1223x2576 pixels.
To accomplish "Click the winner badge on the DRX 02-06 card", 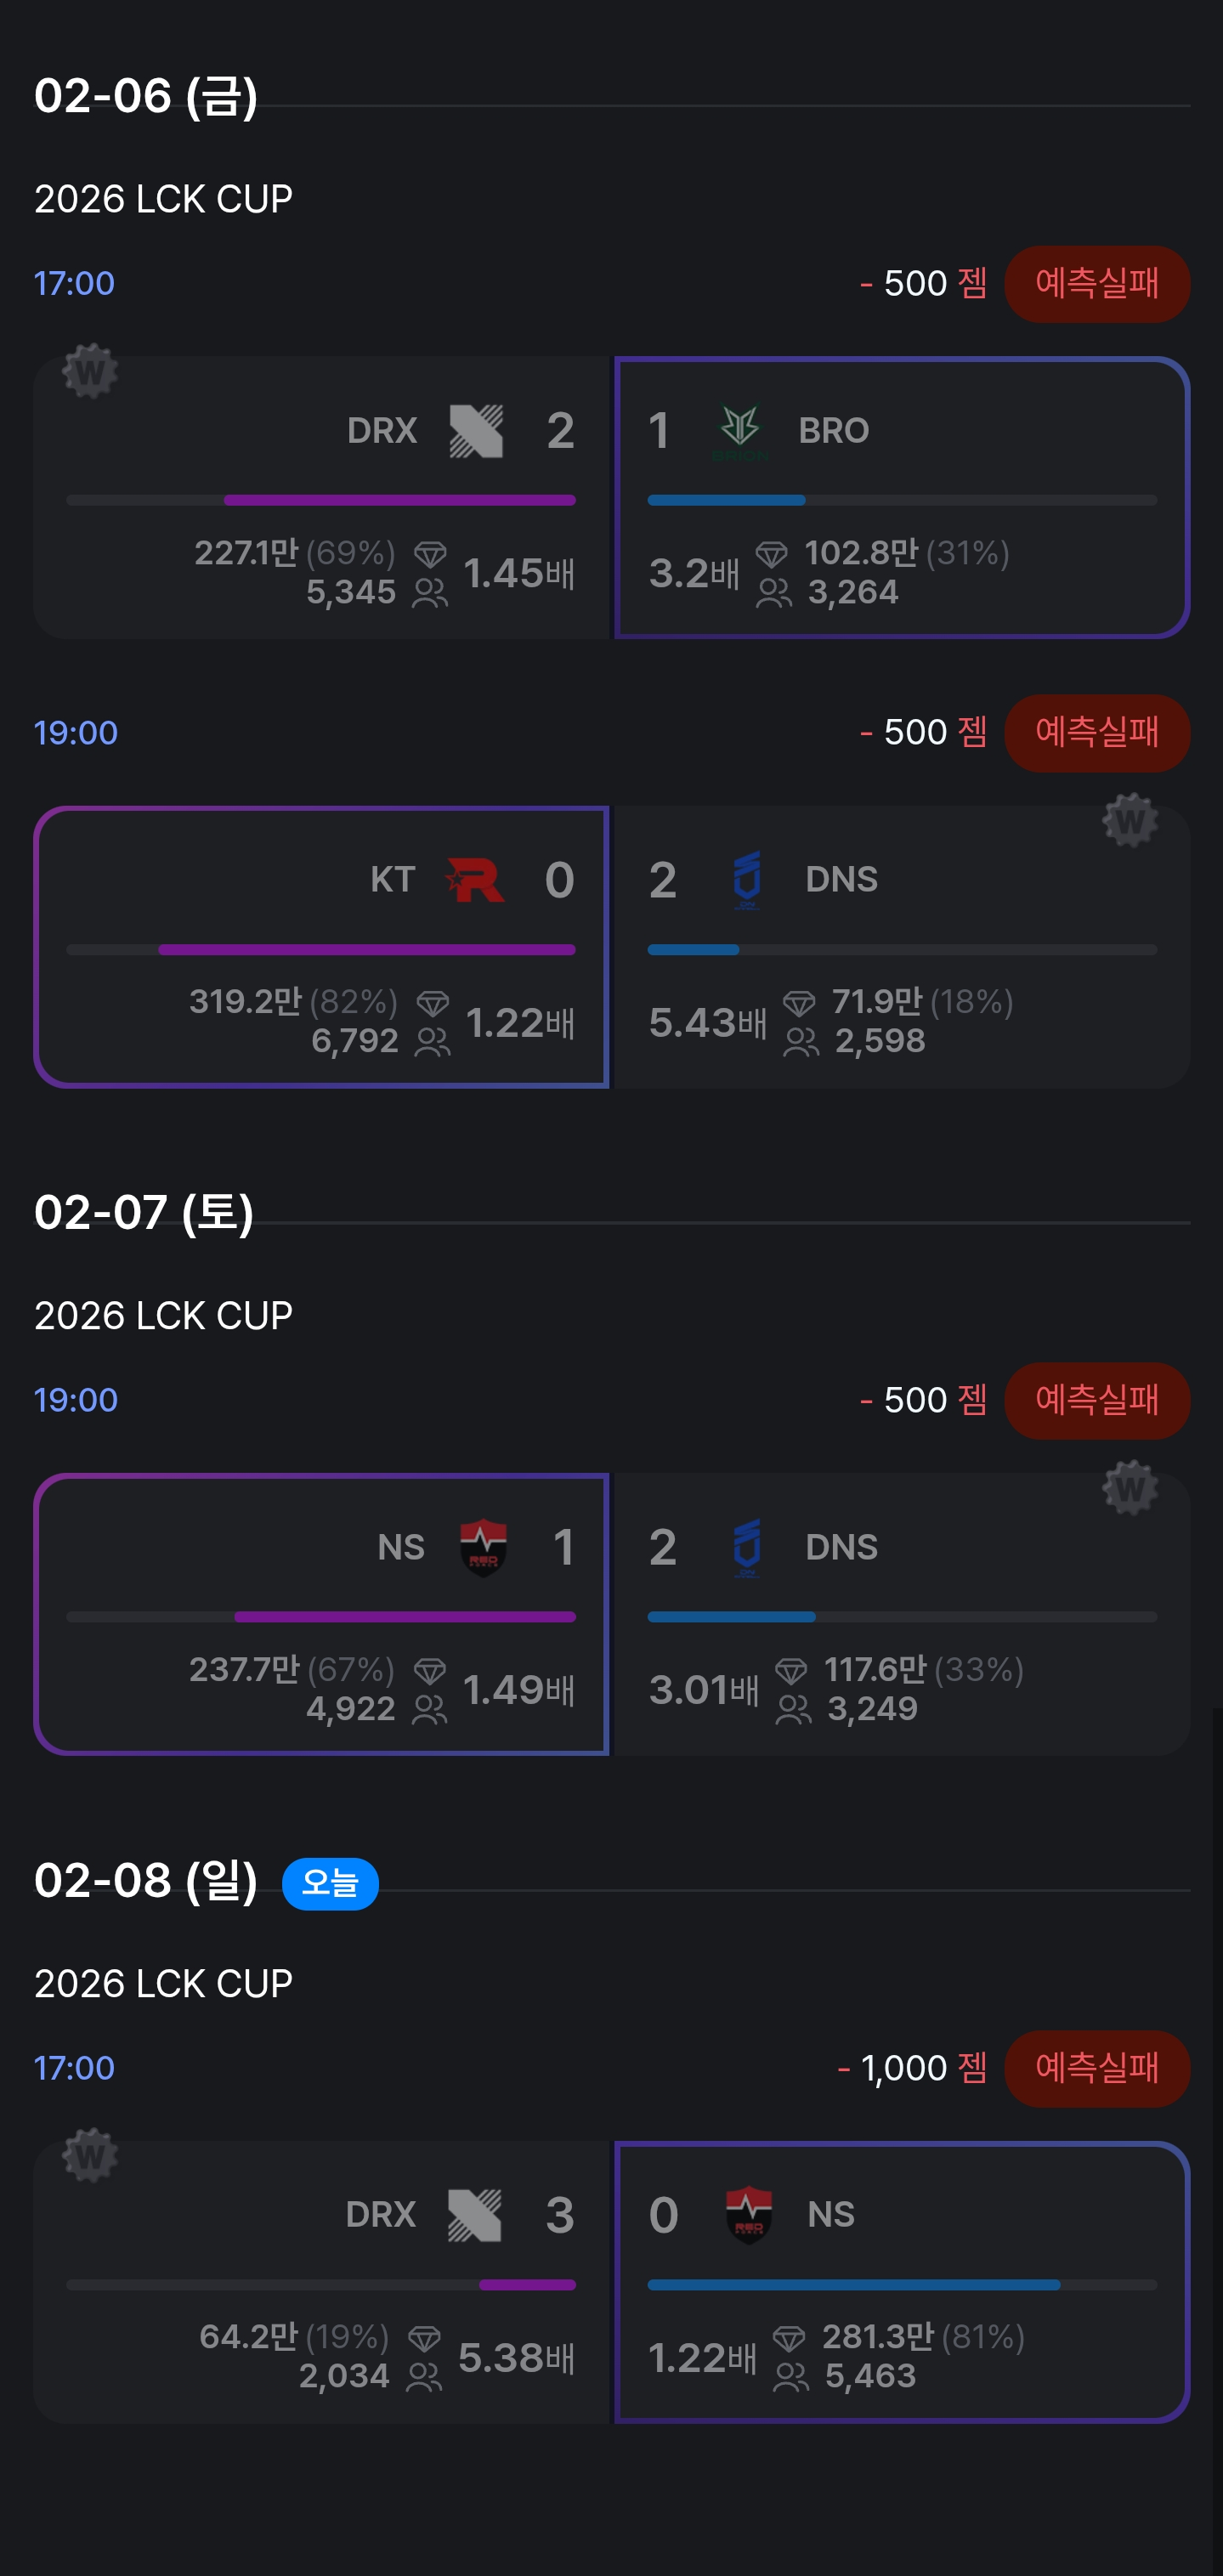I will 90,371.
